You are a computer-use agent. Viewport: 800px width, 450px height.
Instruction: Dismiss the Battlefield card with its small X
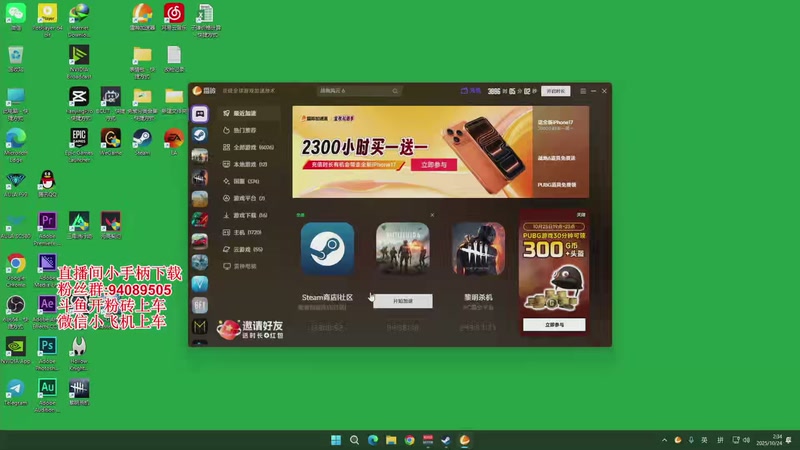(432, 215)
